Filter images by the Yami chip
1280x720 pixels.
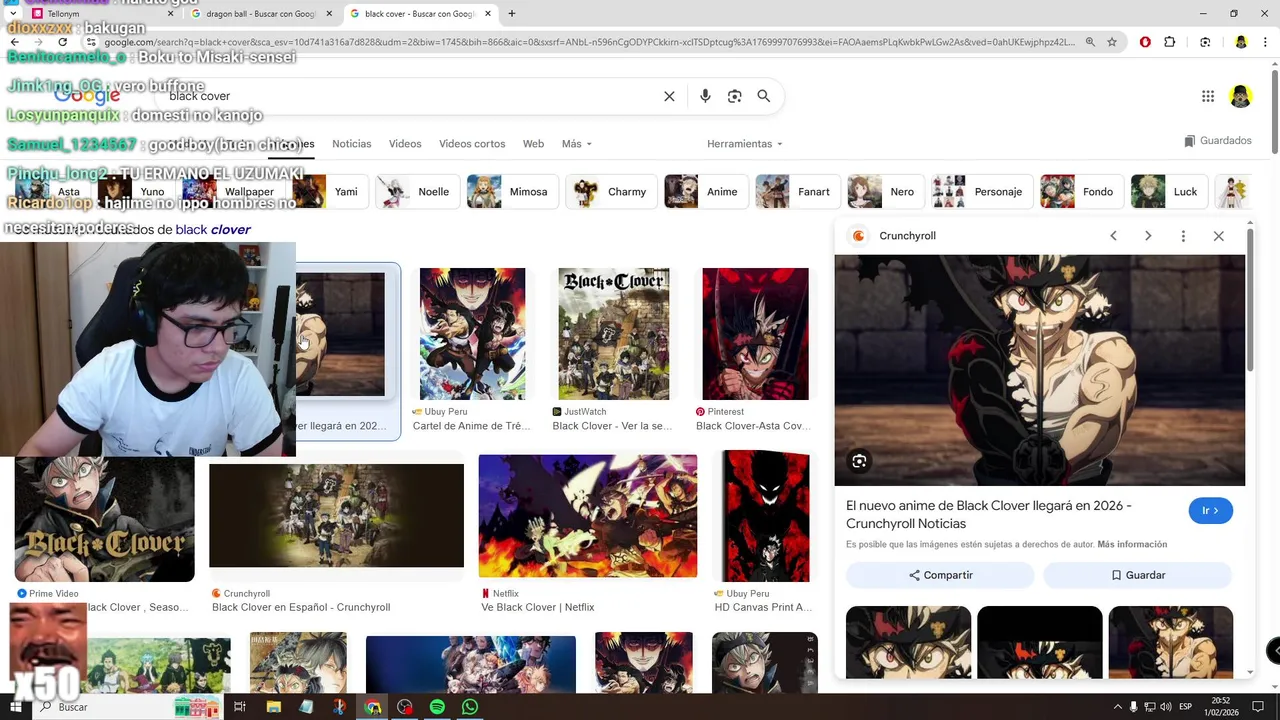tap(331, 192)
